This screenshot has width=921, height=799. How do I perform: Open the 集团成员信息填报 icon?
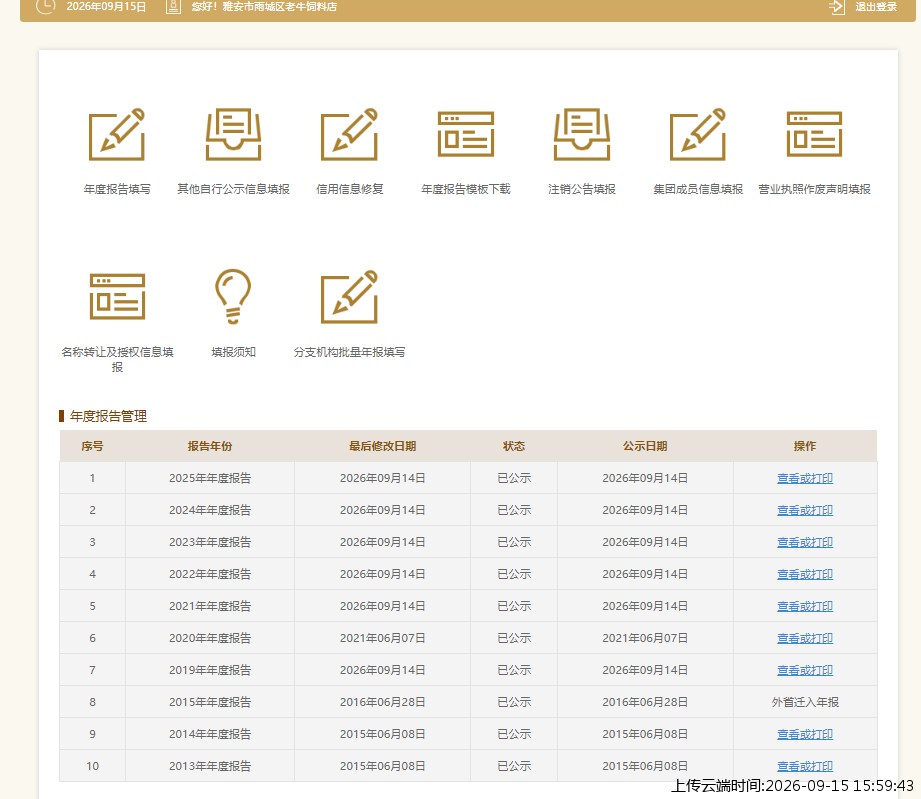(x=698, y=135)
